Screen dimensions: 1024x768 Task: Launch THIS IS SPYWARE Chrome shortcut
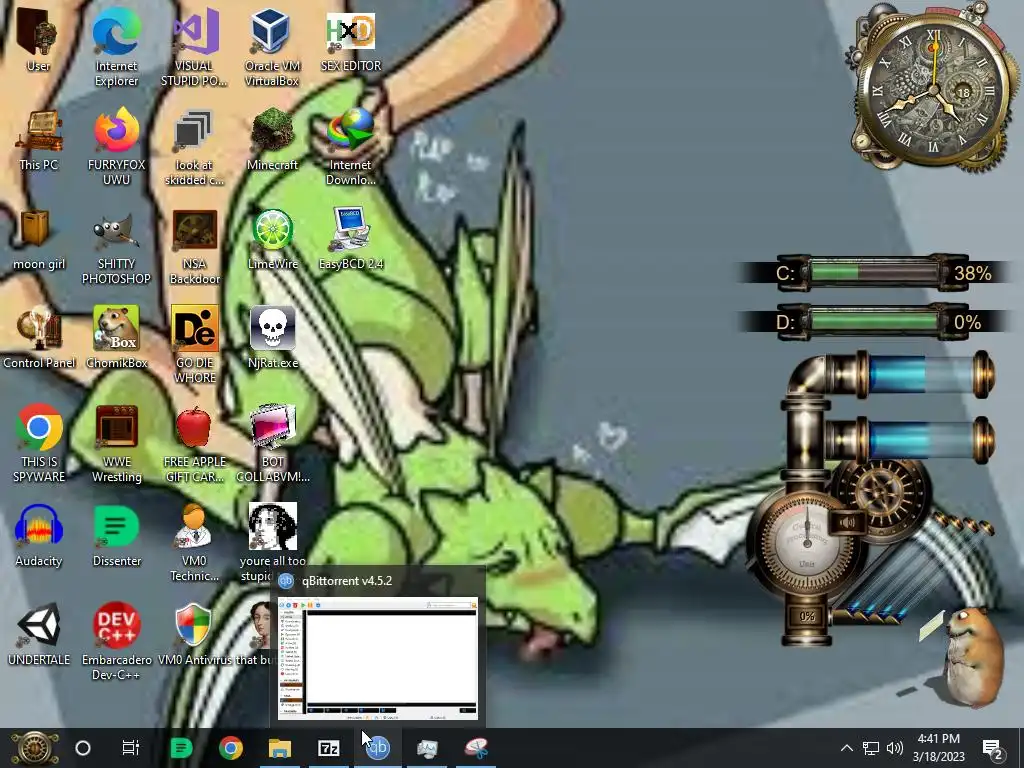click(x=39, y=444)
